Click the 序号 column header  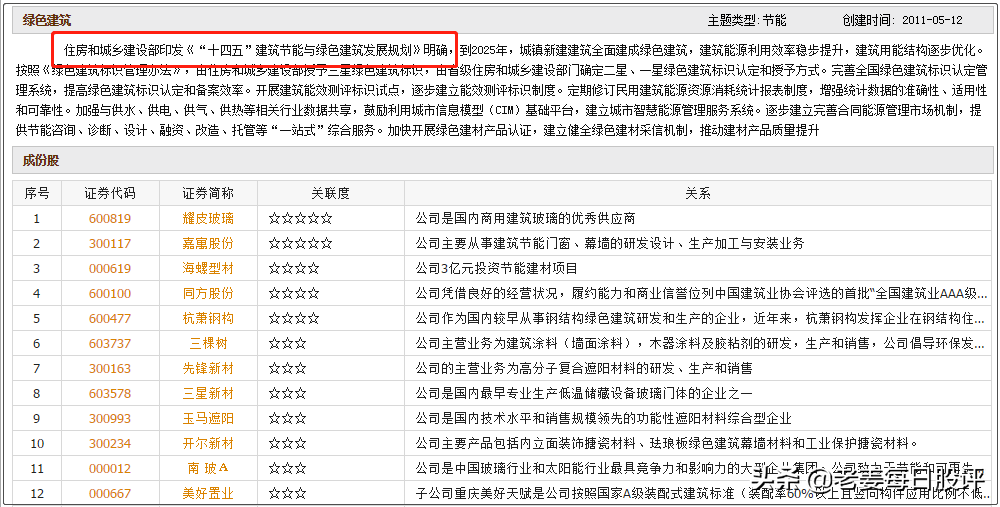point(37,193)
